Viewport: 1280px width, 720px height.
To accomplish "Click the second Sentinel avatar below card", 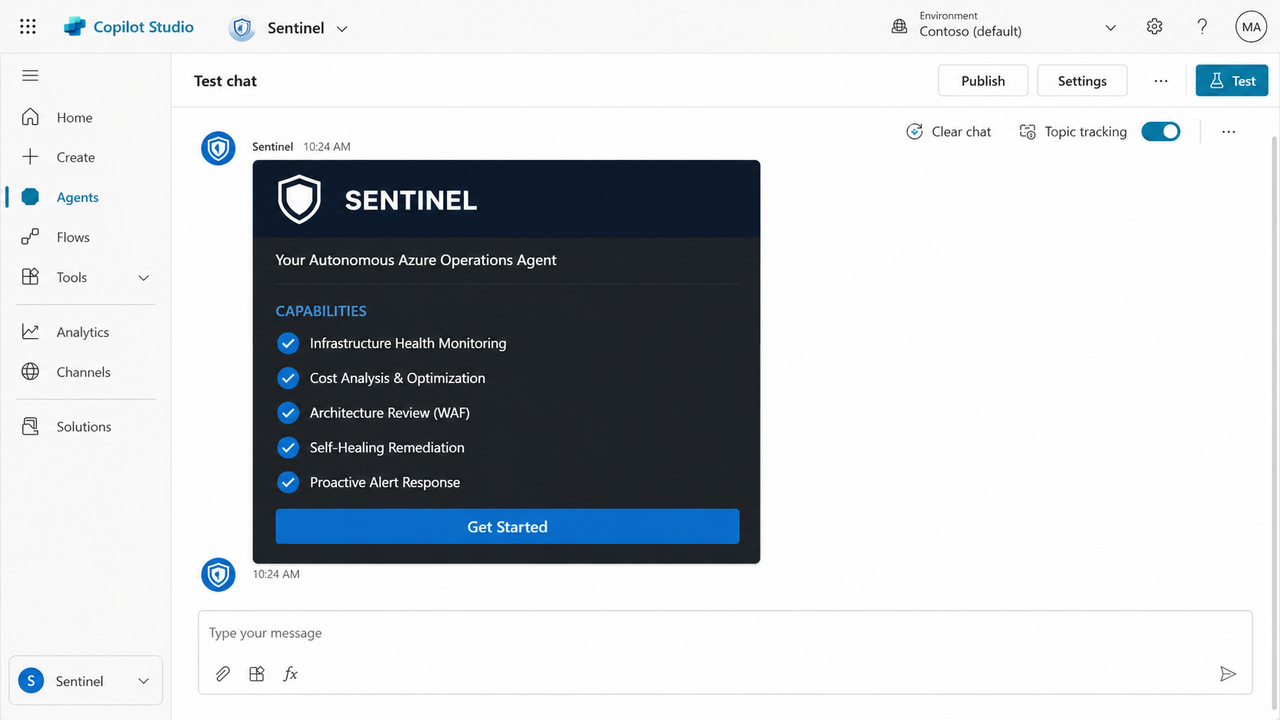I will 218,575.
